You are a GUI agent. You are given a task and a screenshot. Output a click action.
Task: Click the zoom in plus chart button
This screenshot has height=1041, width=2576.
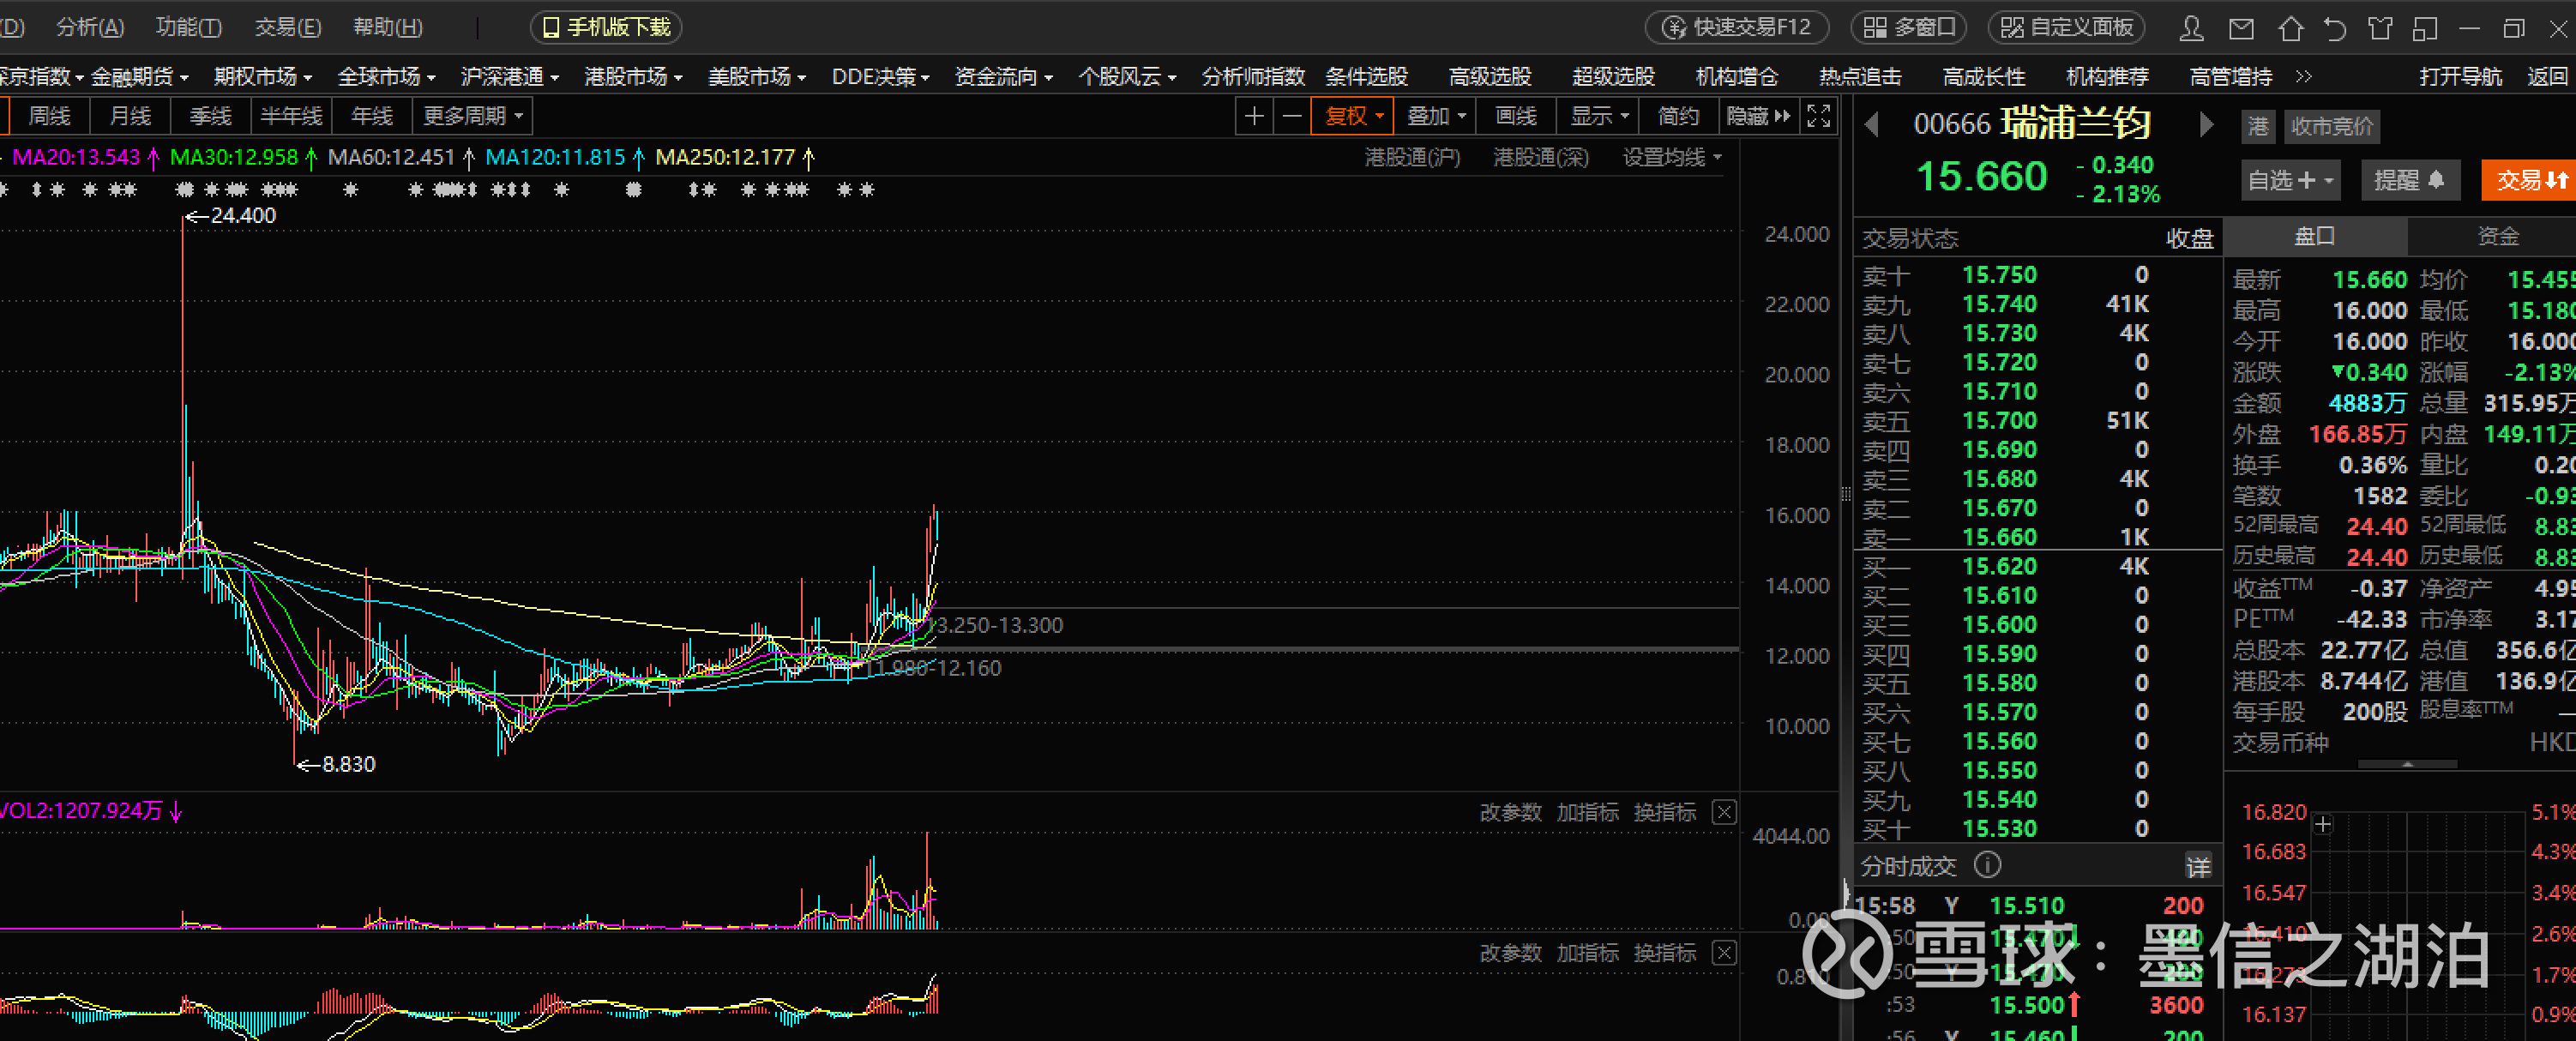[1254, 117]
